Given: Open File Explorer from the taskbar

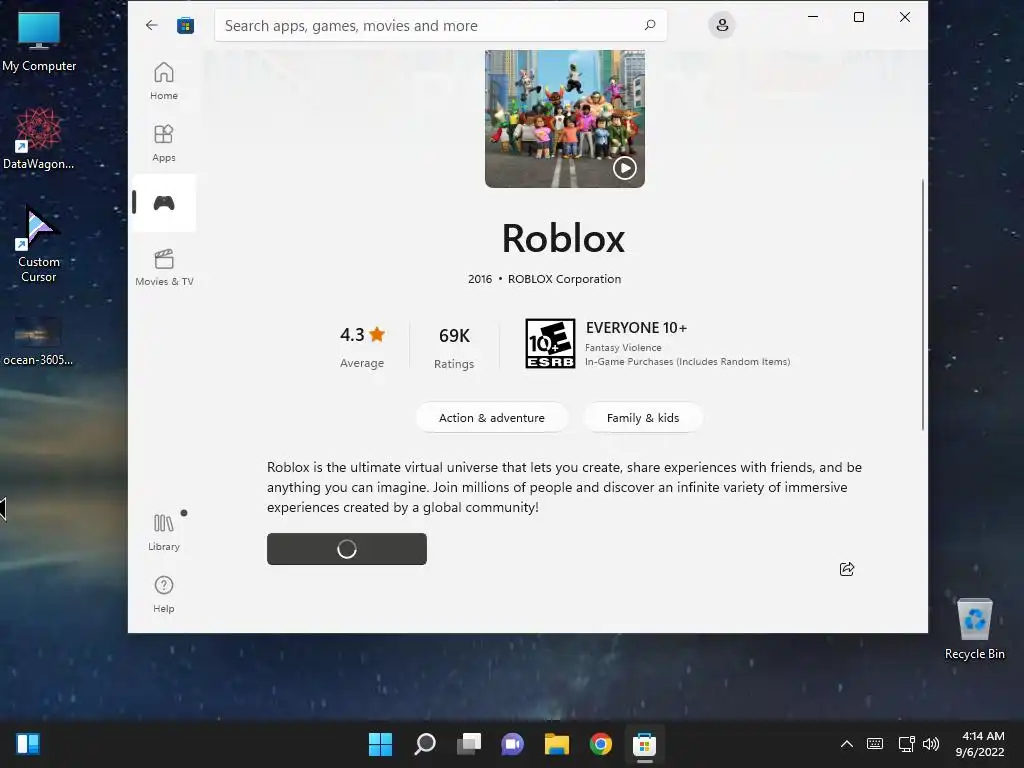Looking at the screenshot, I should coord(556,744).
